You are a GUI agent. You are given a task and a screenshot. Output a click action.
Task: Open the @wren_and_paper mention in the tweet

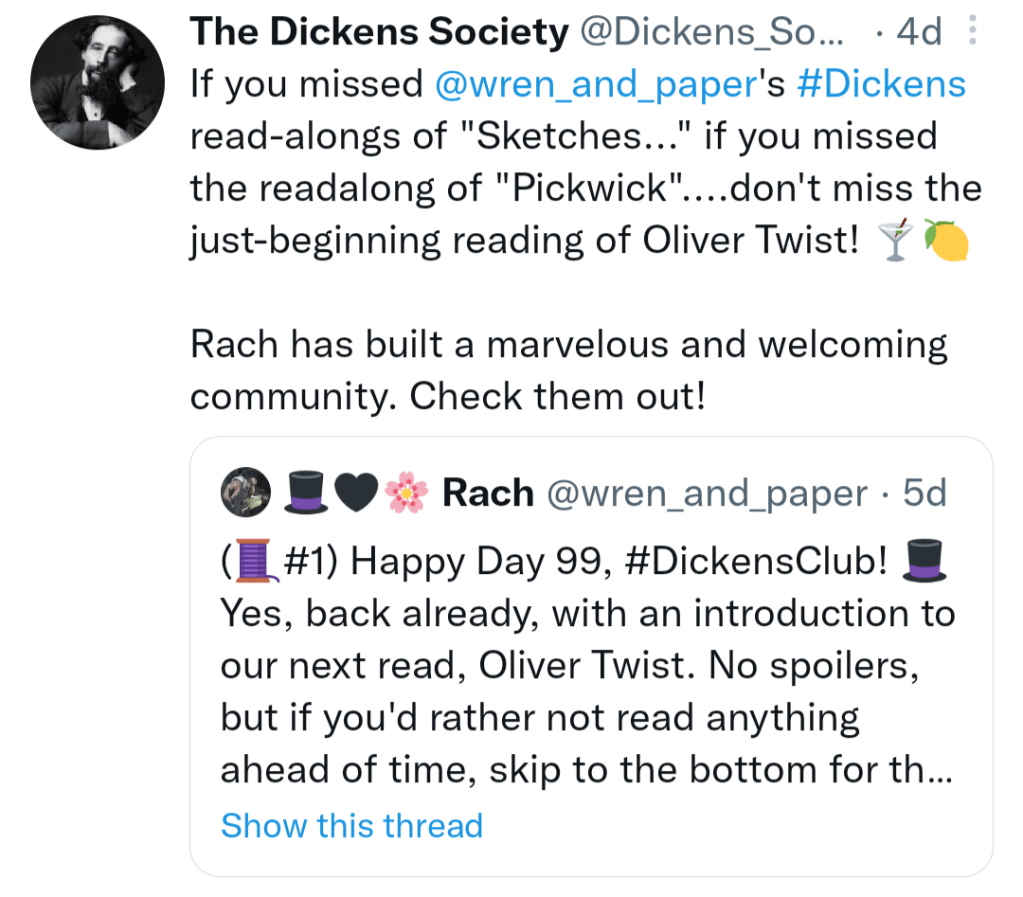tap(594, 84)
